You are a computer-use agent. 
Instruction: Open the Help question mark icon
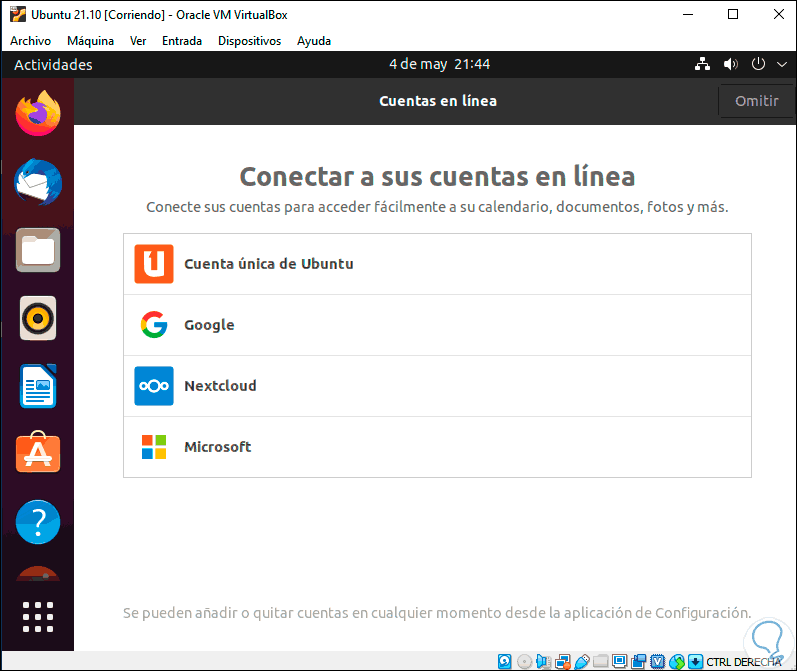pyautogui.click(x=38, y=522)
